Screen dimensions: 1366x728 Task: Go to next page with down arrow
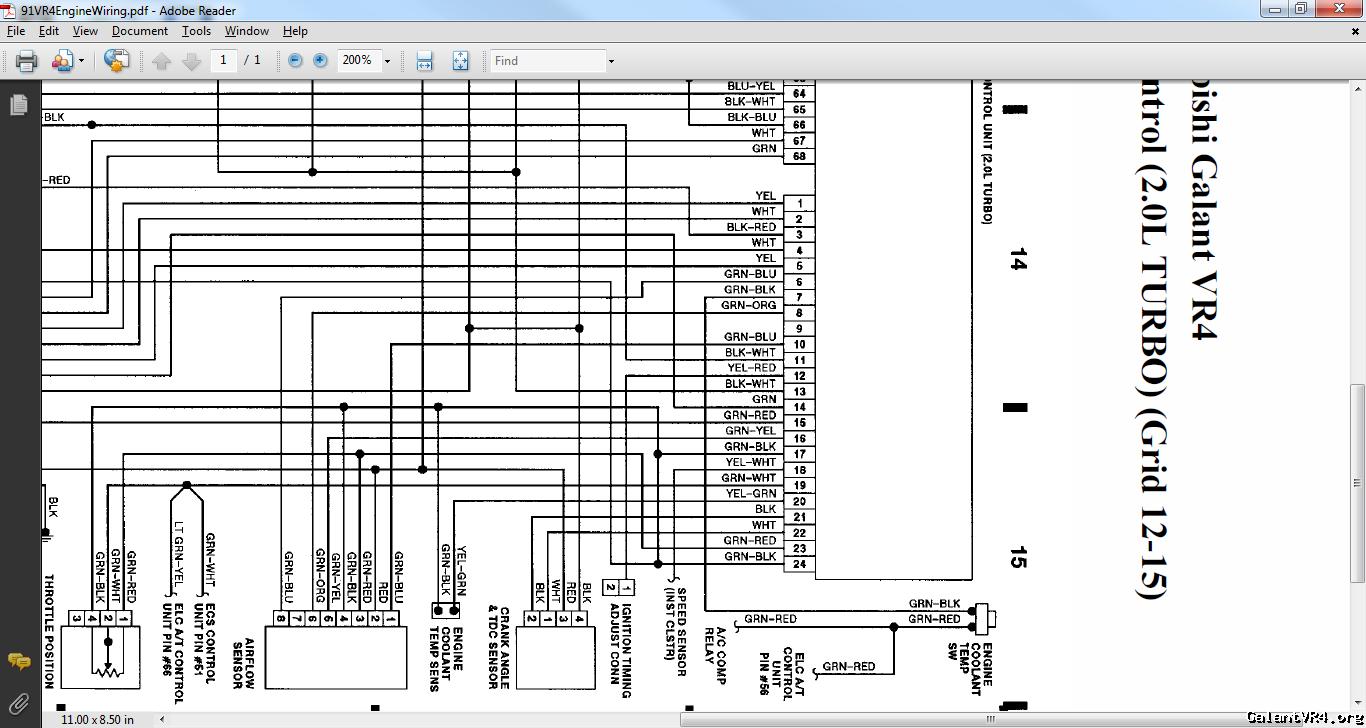click(x=191, y=61)
